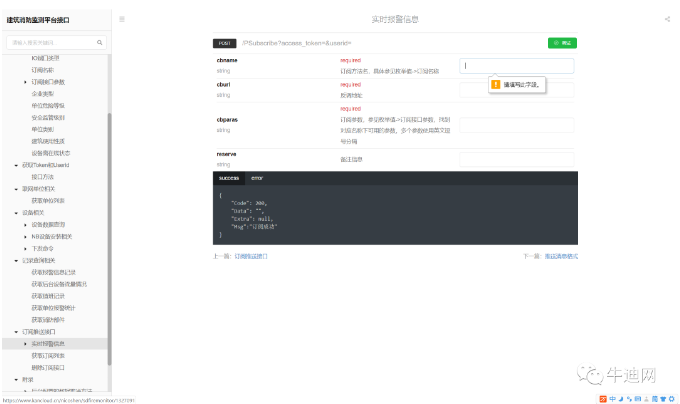Select the success response tab
Viewport: 680px width, 404px height.
[229, 177]
